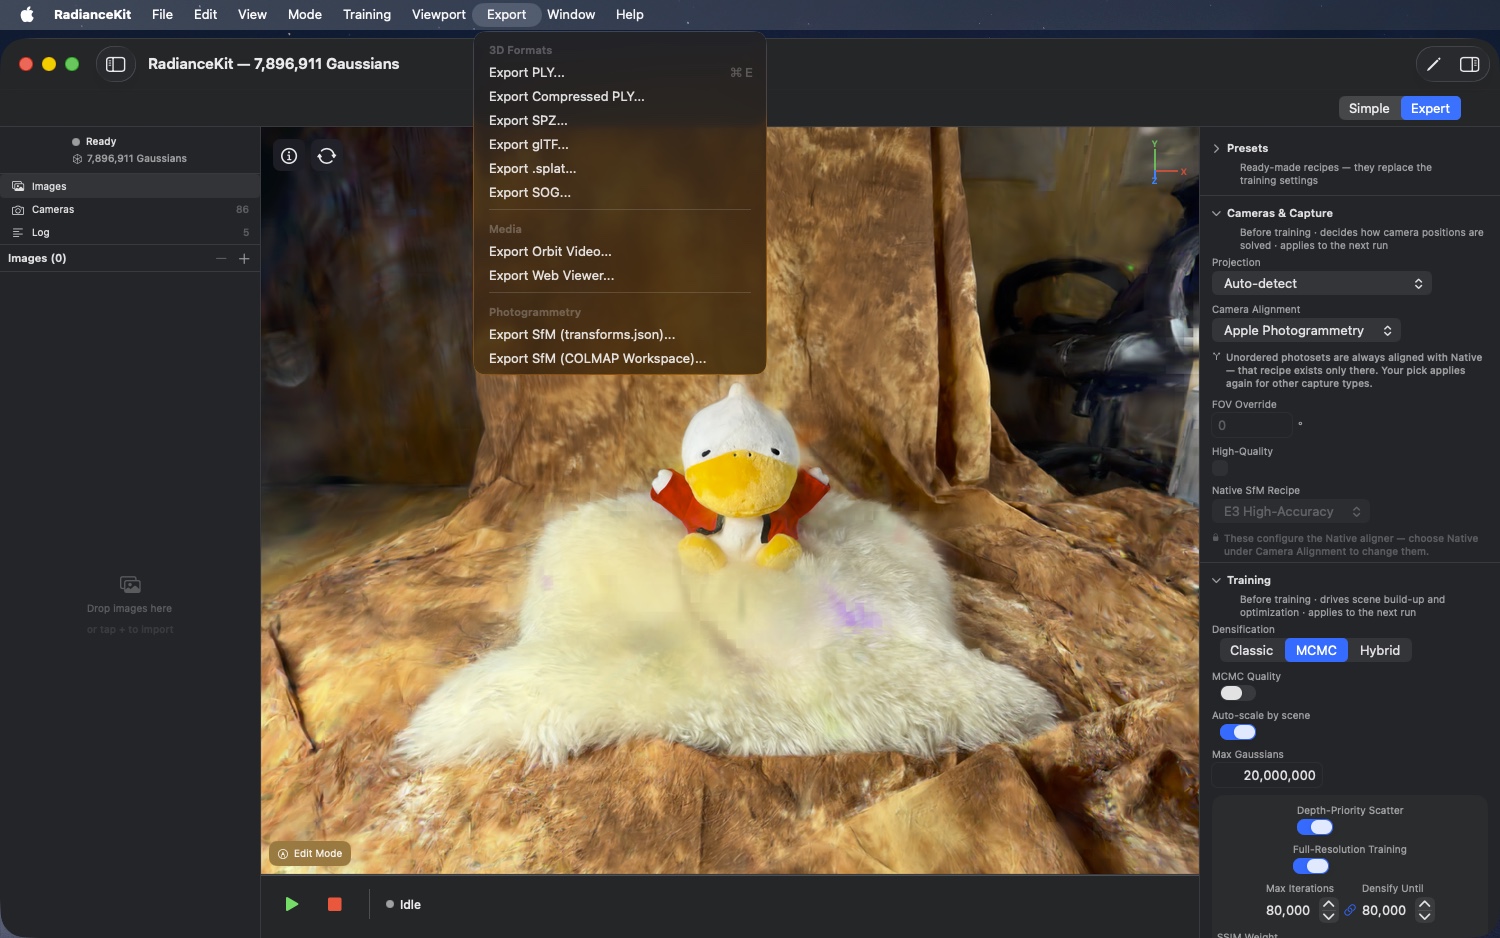The height and width of the screenshot is (938, 1500).
Task: Choose Export .splat... menu item
Action: click(620, 168)
